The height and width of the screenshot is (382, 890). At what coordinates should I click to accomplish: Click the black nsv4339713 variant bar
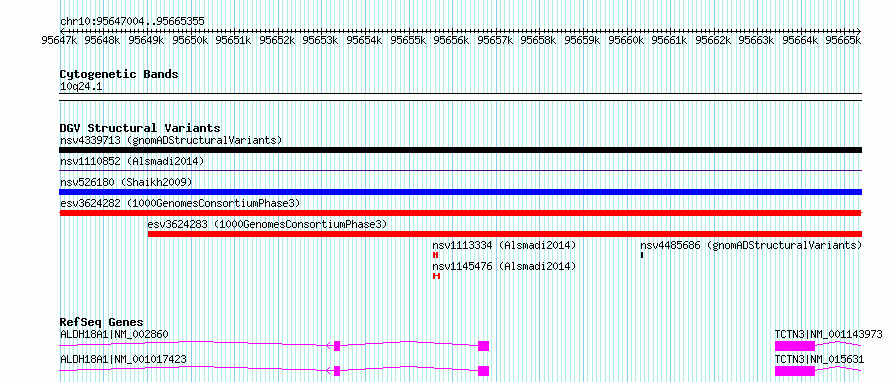460,150
